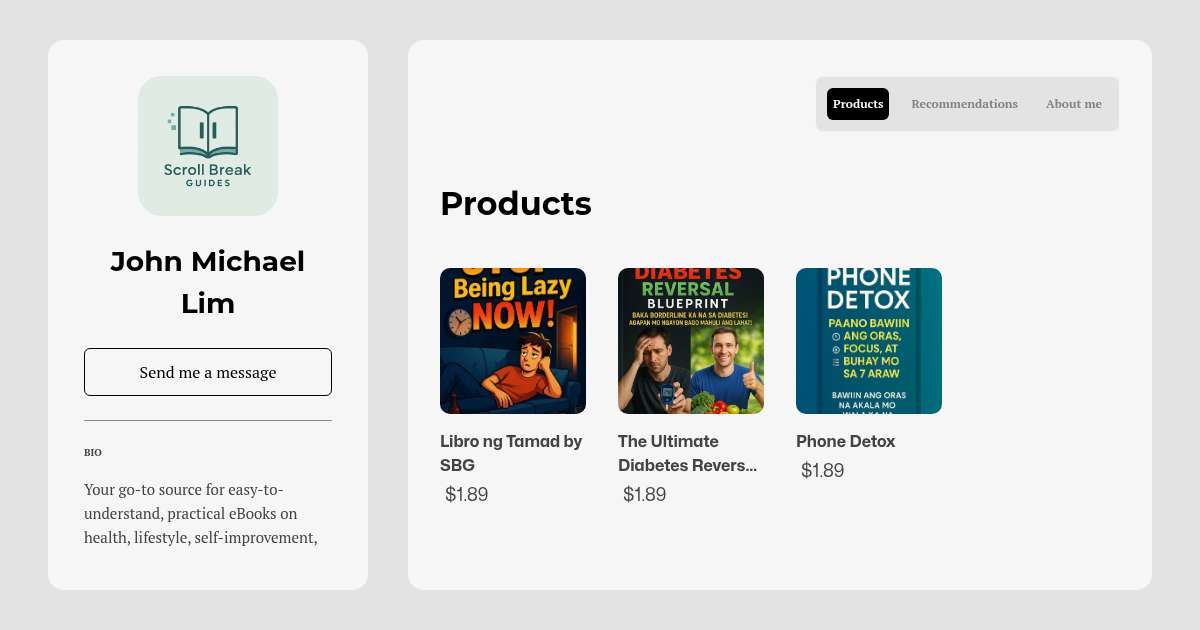Click The Ultimate Diabetes Reversal product title
Image resolution: width=1200 pixels, height=630 pixels.
(688, 453)
